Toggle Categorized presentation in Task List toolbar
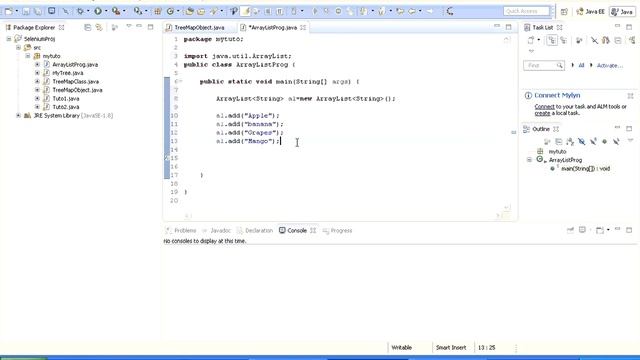This screenshot has height=360, width=640. click(x=552, y=40)
